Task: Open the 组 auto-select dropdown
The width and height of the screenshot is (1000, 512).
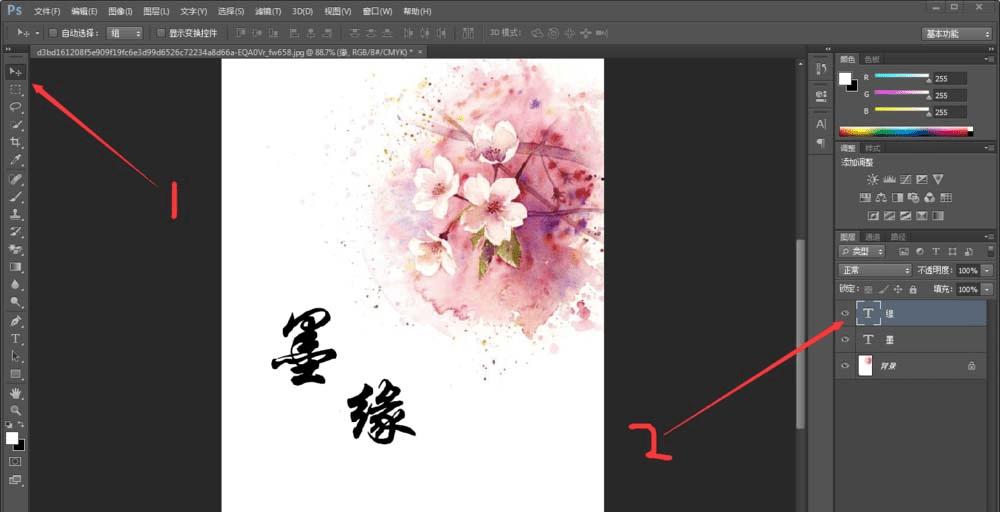Action: coord(124,33)
